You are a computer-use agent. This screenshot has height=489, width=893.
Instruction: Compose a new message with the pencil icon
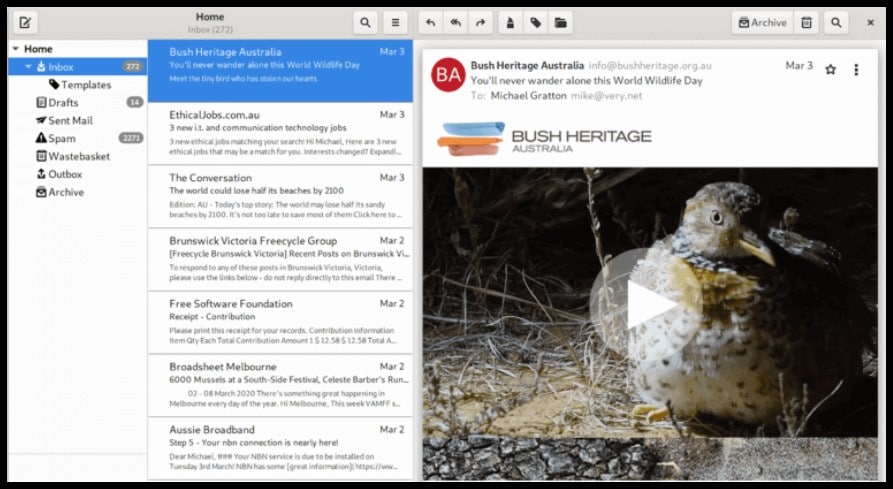(25, 23)
